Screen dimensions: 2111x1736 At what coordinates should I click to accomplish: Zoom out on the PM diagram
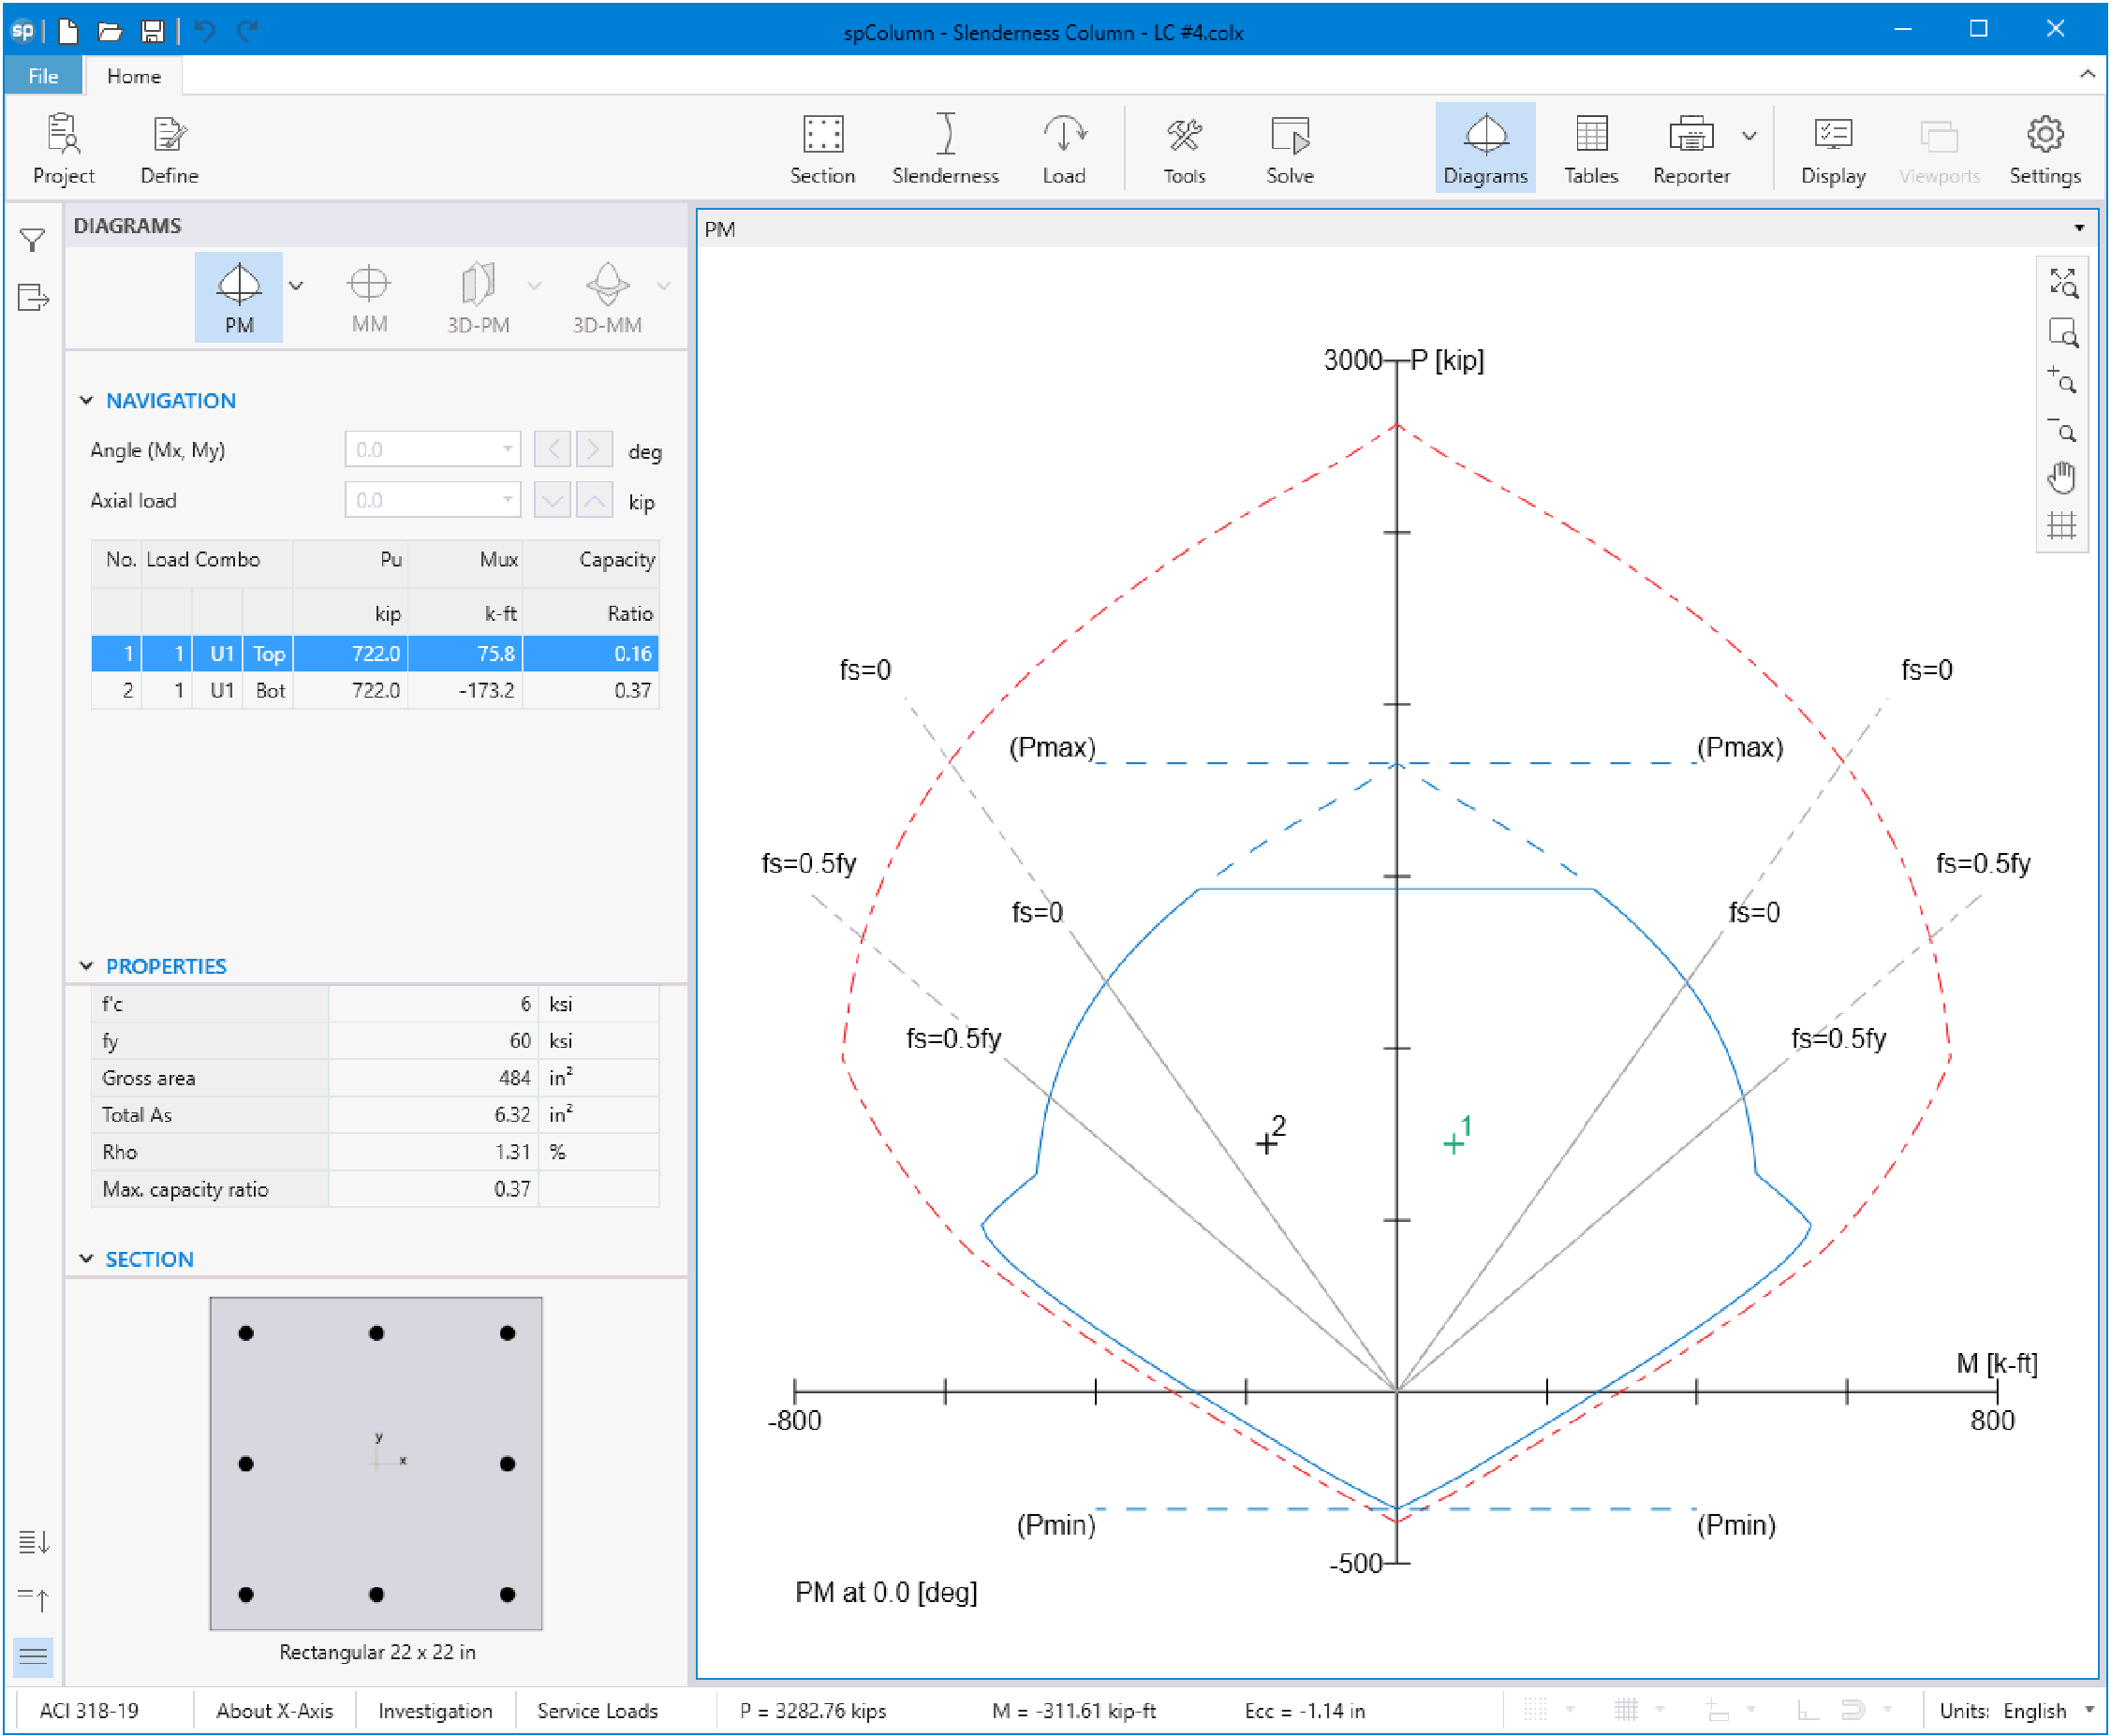pos(2063,429)
